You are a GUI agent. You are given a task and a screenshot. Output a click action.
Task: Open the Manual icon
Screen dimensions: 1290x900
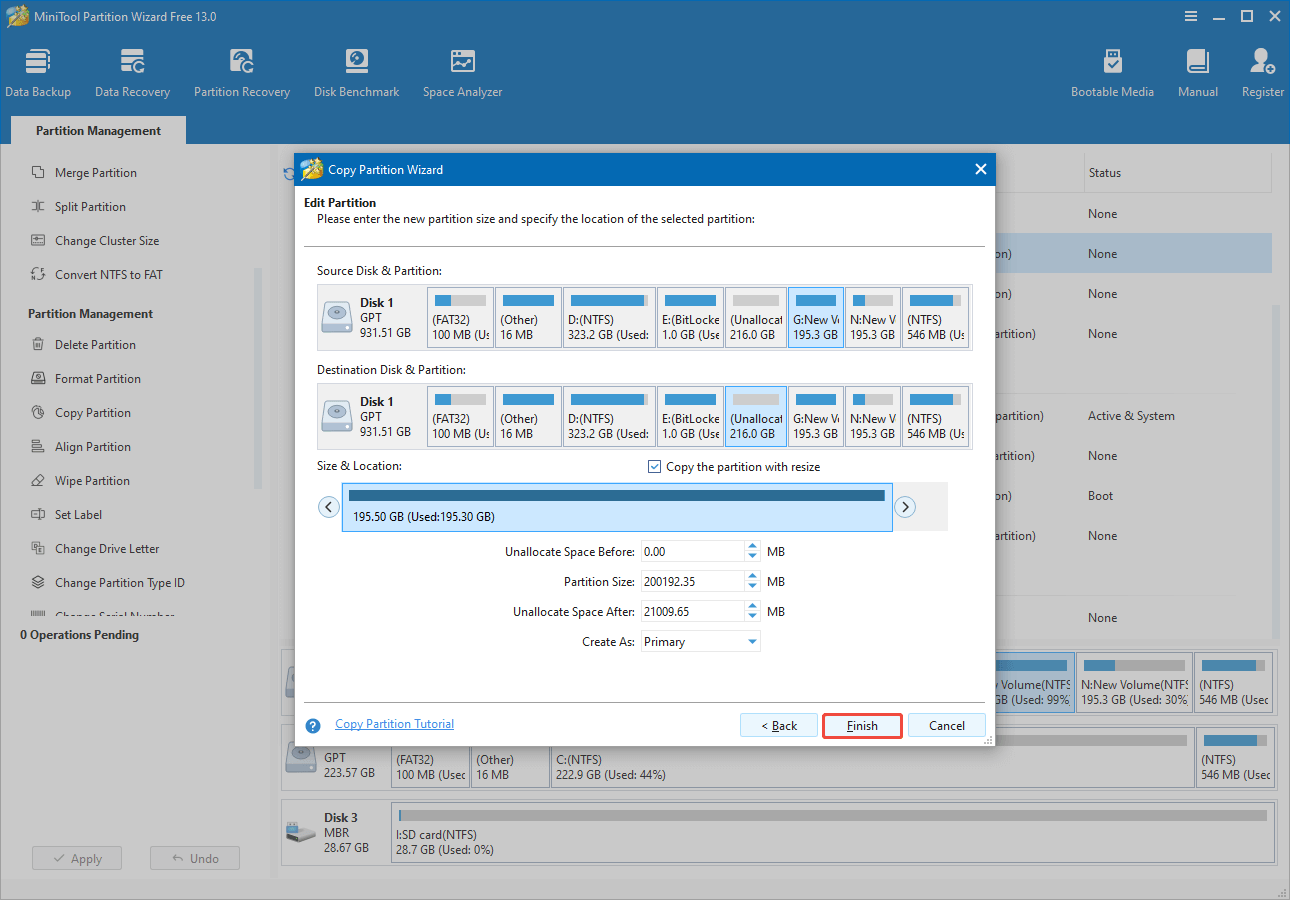[1197, 74]
